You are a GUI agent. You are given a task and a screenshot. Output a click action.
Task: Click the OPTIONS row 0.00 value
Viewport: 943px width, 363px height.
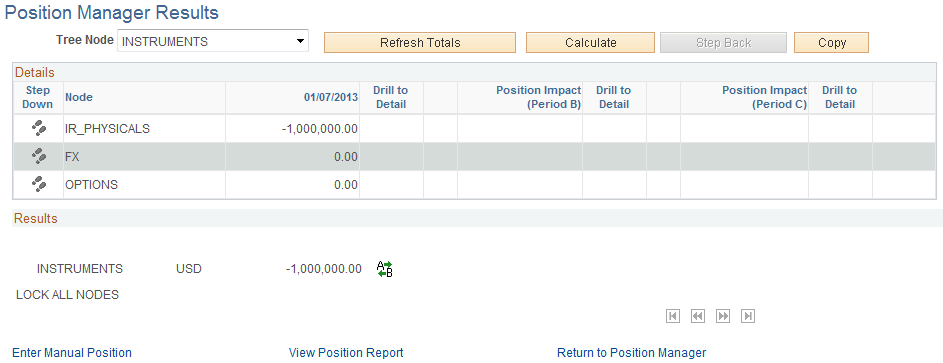click(346, 185)
